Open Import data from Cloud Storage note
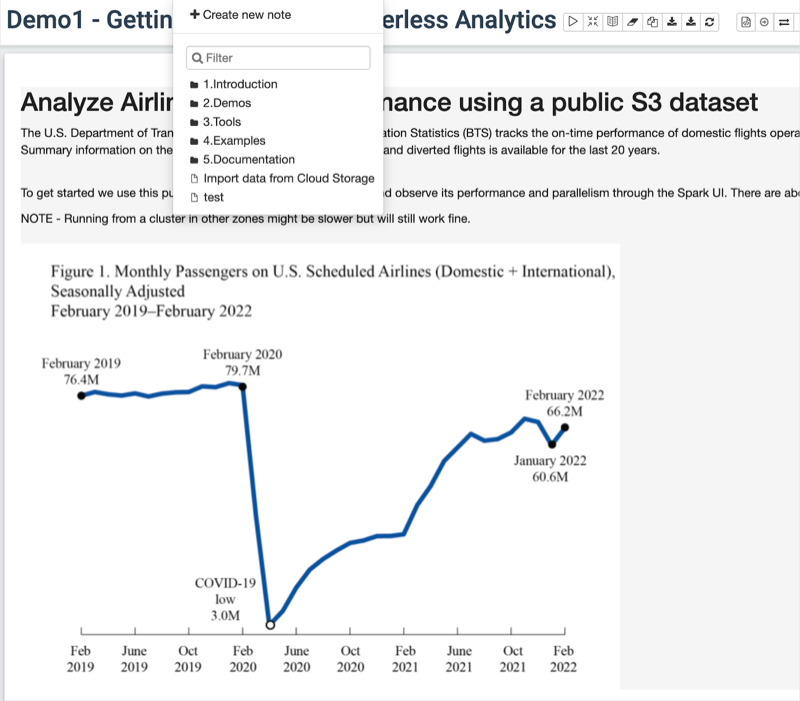The image size is (800, 701). tap(288, 178)
